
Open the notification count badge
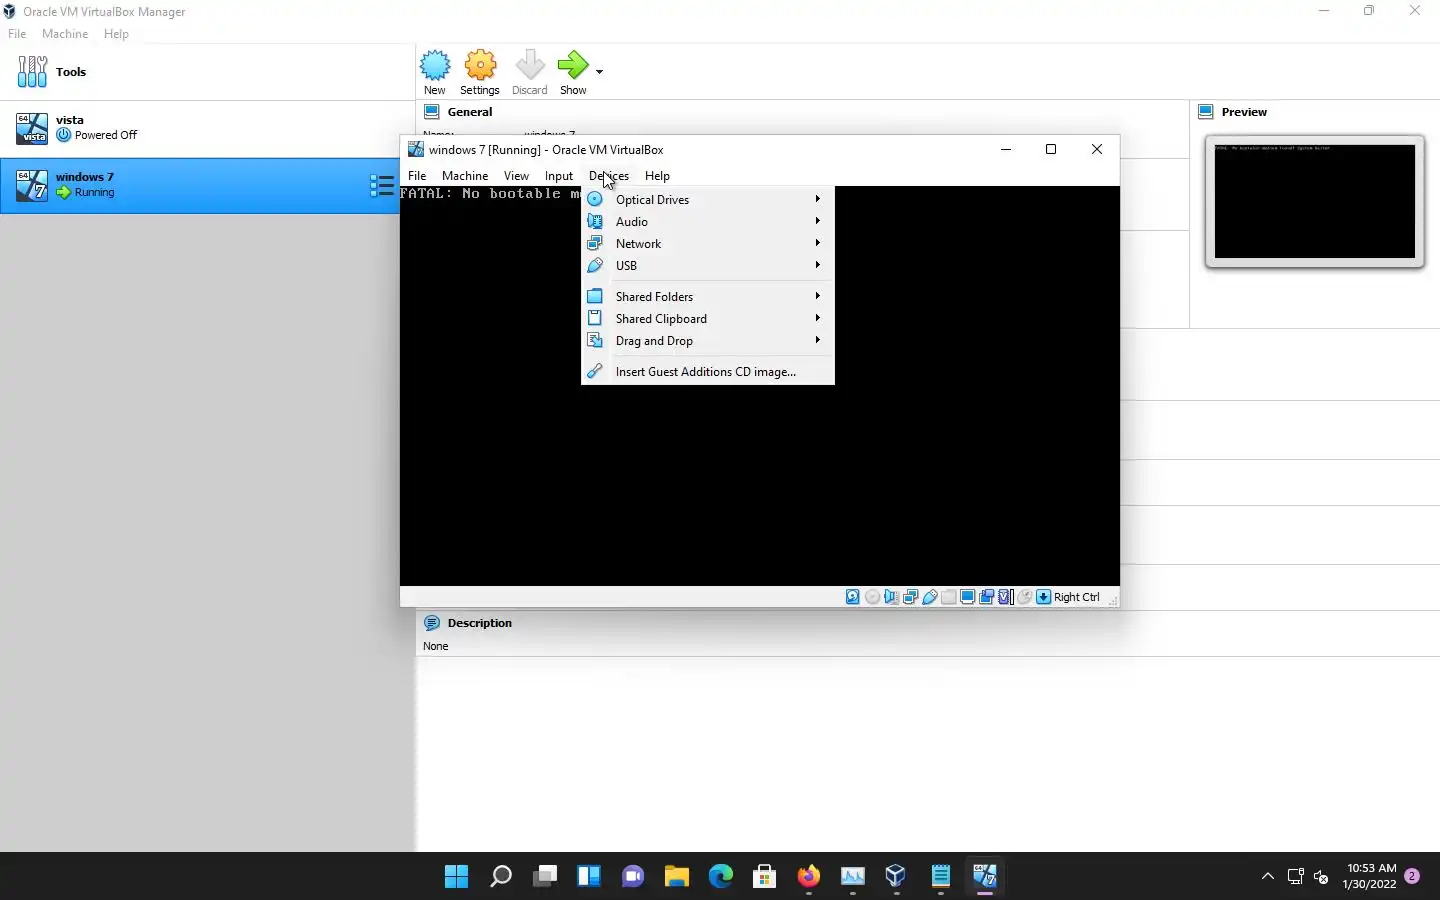[1412, 877]
